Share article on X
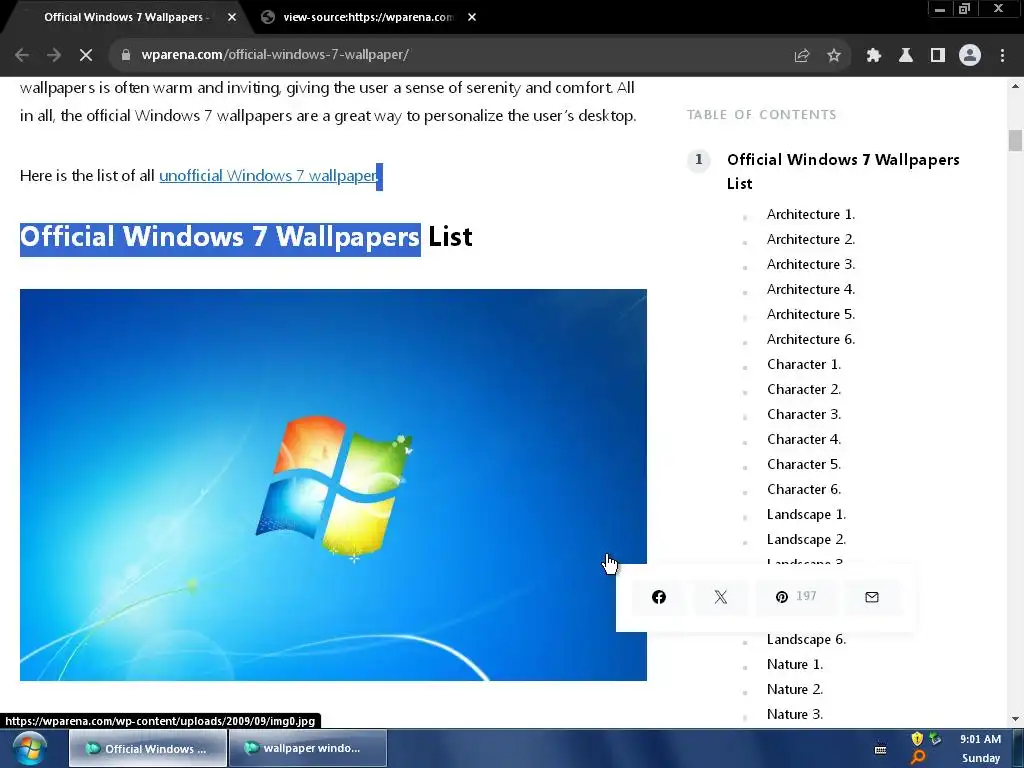Image resolution: width=1024 pixels, height=768 pixels. (721, 597)
